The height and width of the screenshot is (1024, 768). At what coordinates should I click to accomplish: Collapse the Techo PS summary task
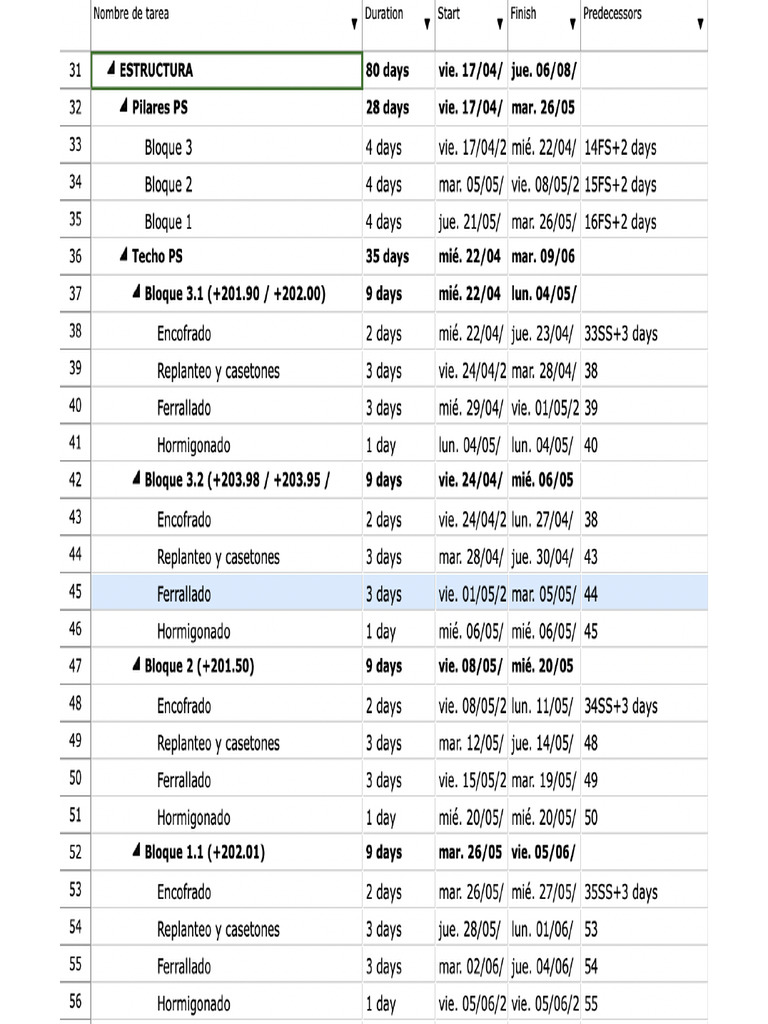pyautogui.click(x=123, y=256)
